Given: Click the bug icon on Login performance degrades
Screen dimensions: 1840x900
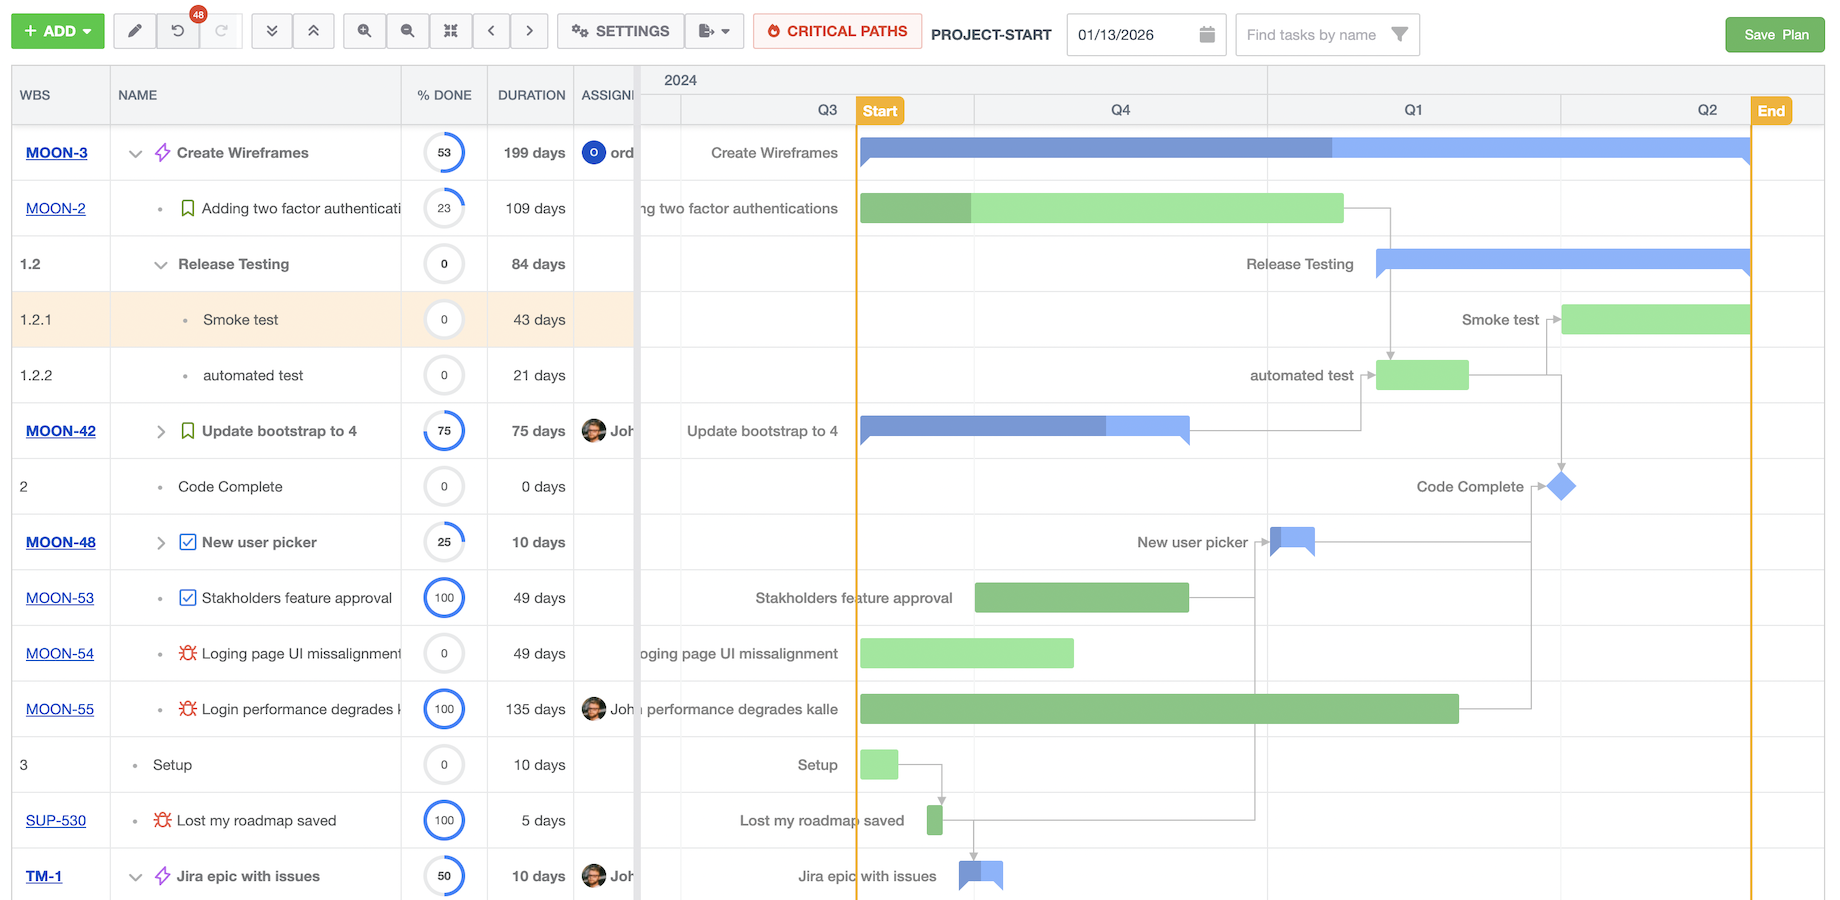Looking at the screenshot, I should pyautogui.click(x=187, y=709).
